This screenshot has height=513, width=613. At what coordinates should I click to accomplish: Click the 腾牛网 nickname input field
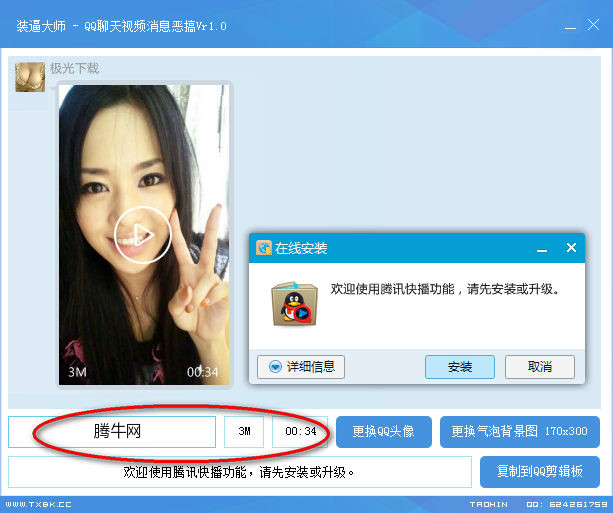(112, 432)
